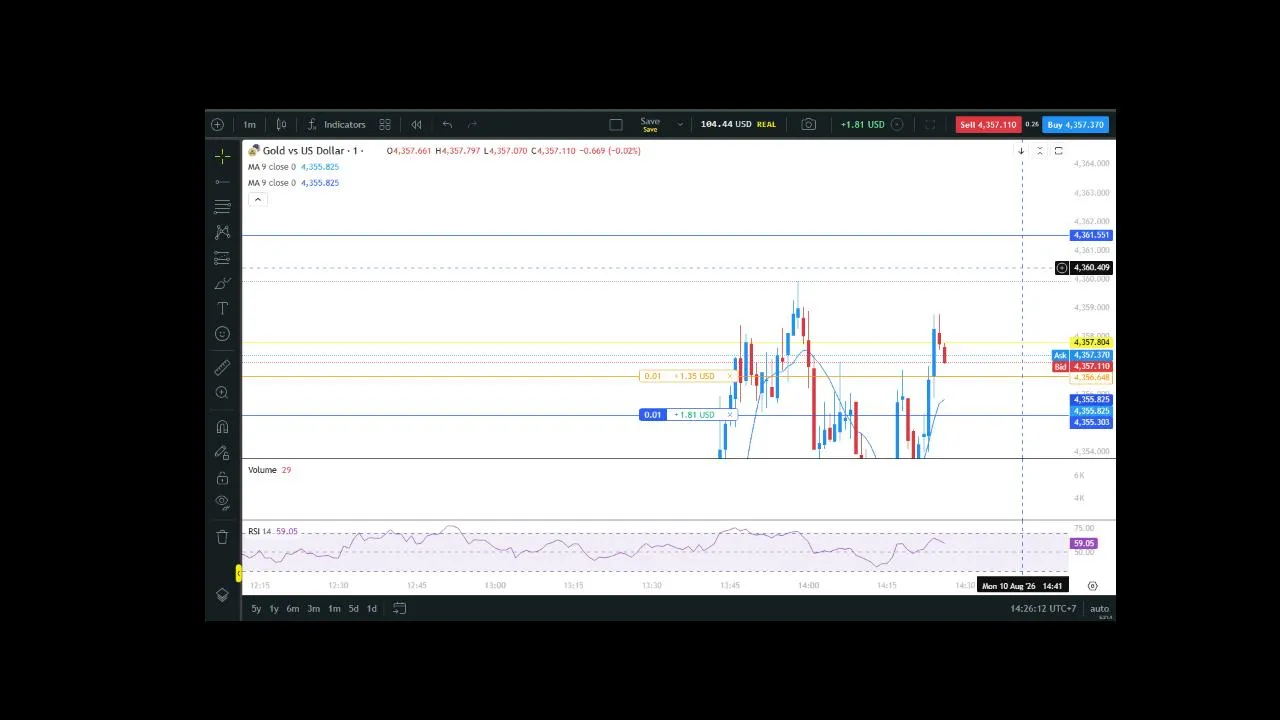This screenshot has height=720, width=1280.
Task: Select the 1y time range
Action: point(273,609)
